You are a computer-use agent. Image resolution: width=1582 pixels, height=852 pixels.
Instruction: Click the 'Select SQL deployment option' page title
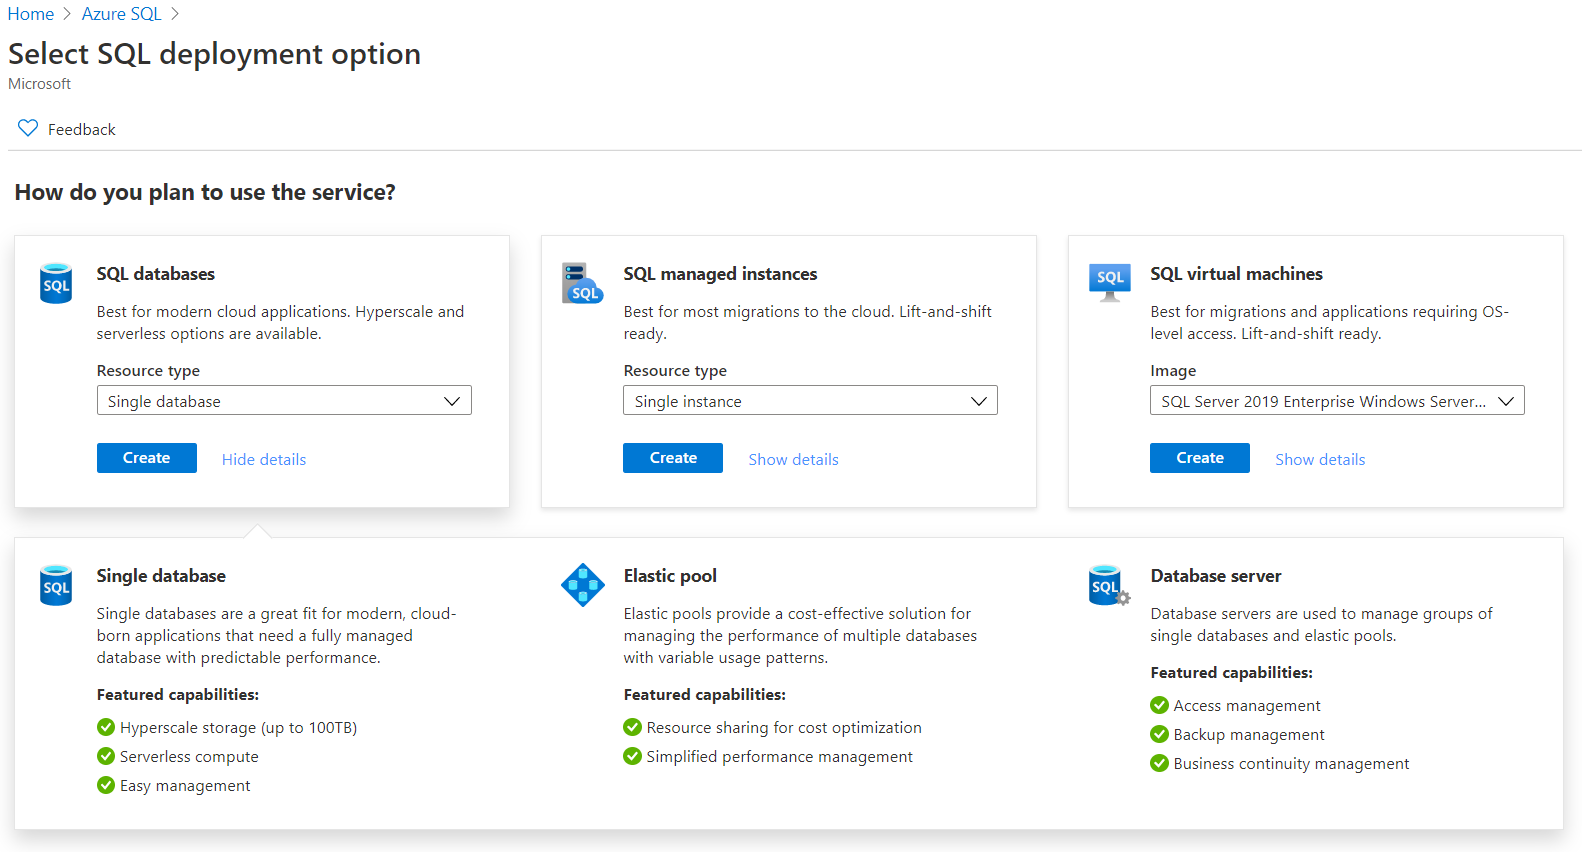tap(215, 54)
